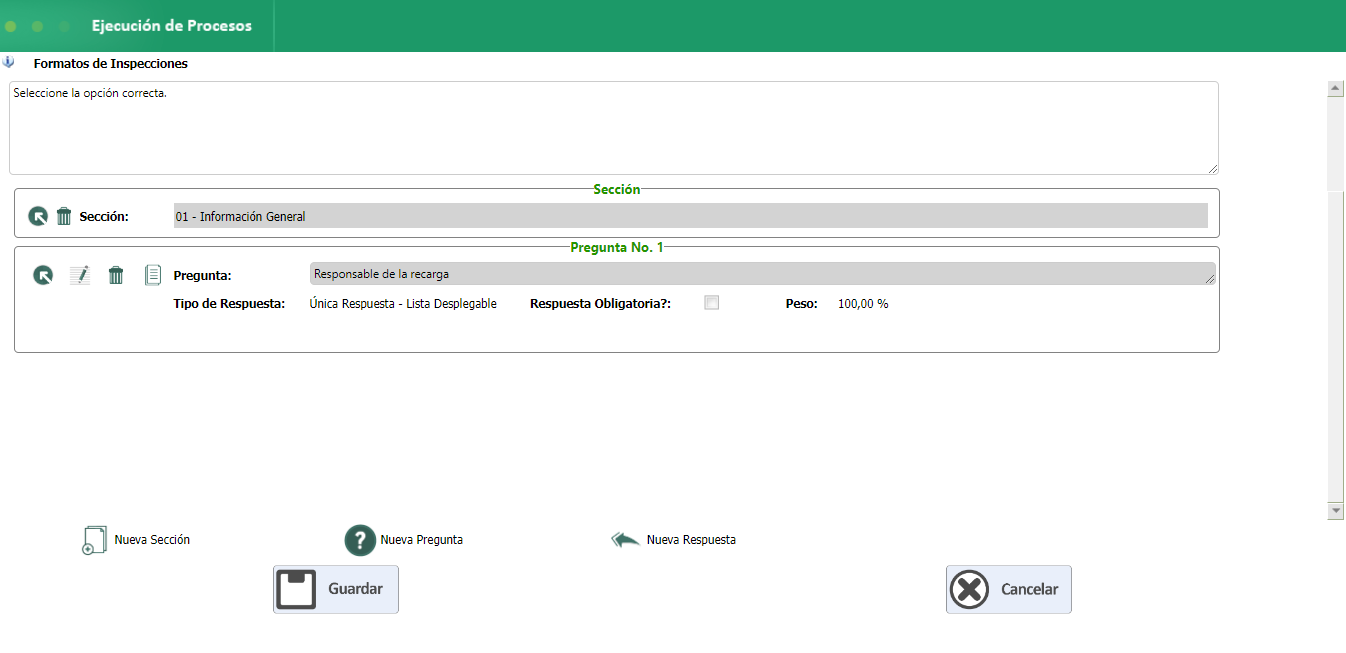Edit question 1 with the pencil icon
1346x653 pixels.
click(80, 275)
